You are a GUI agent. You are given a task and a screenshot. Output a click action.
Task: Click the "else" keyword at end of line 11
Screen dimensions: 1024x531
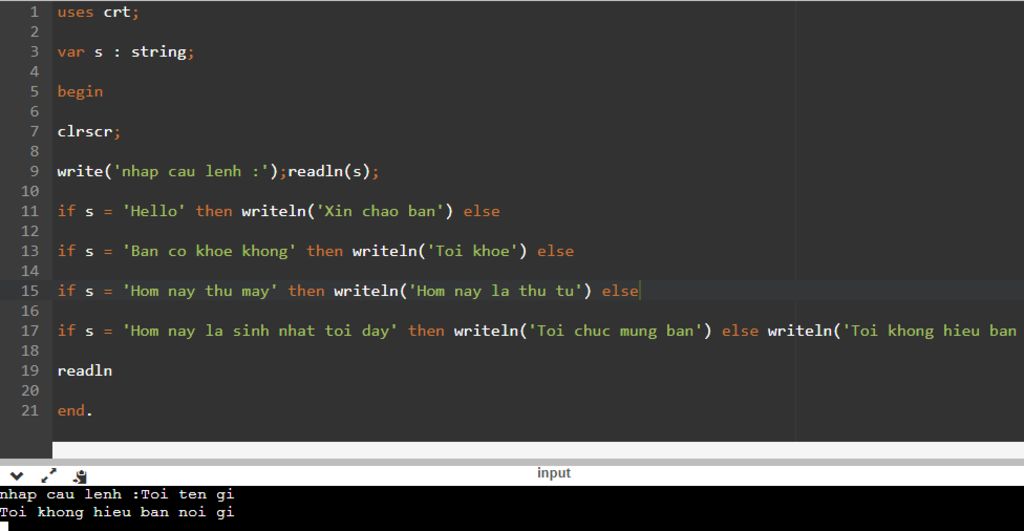(x=481, y=211)
